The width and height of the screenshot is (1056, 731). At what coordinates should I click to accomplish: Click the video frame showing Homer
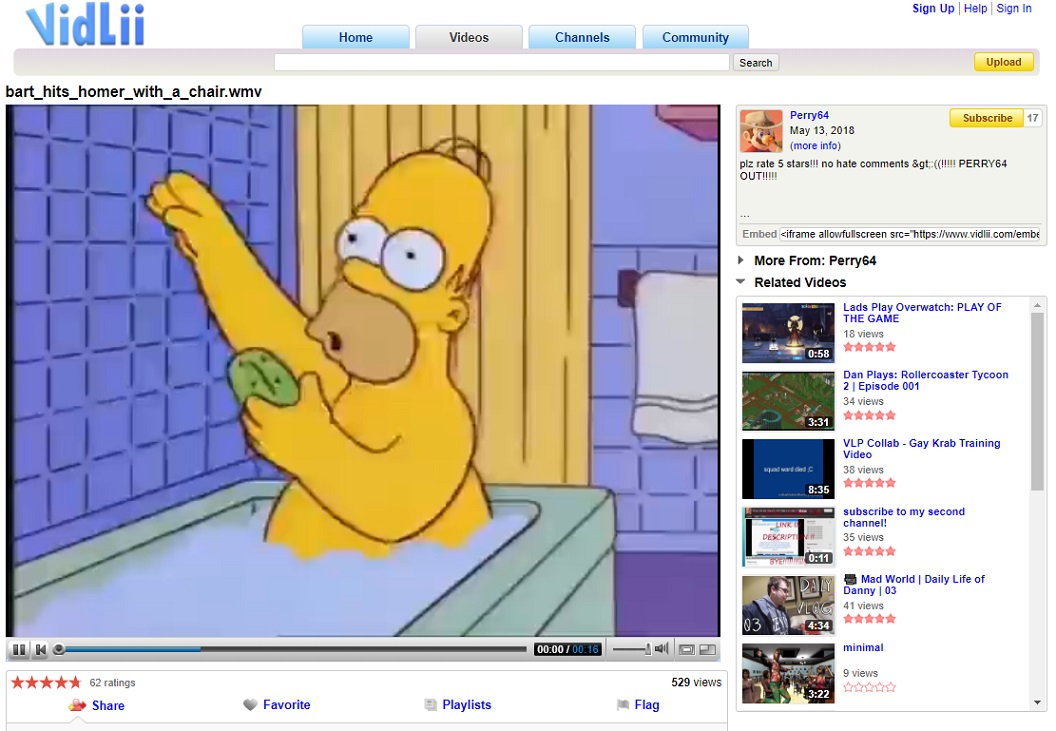(x=363, y=370)
